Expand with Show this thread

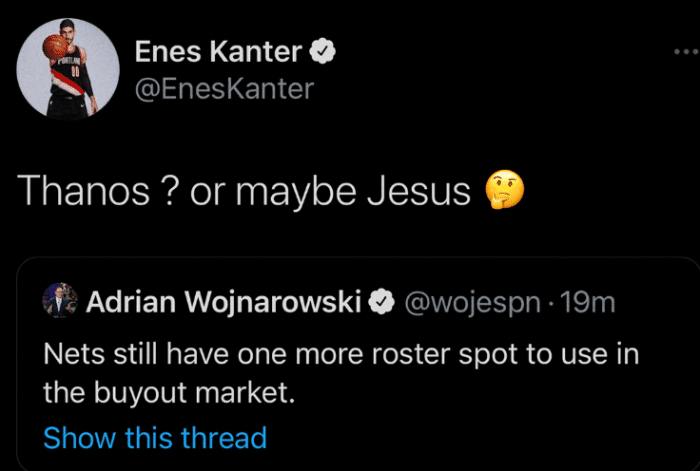click(155, 437)
